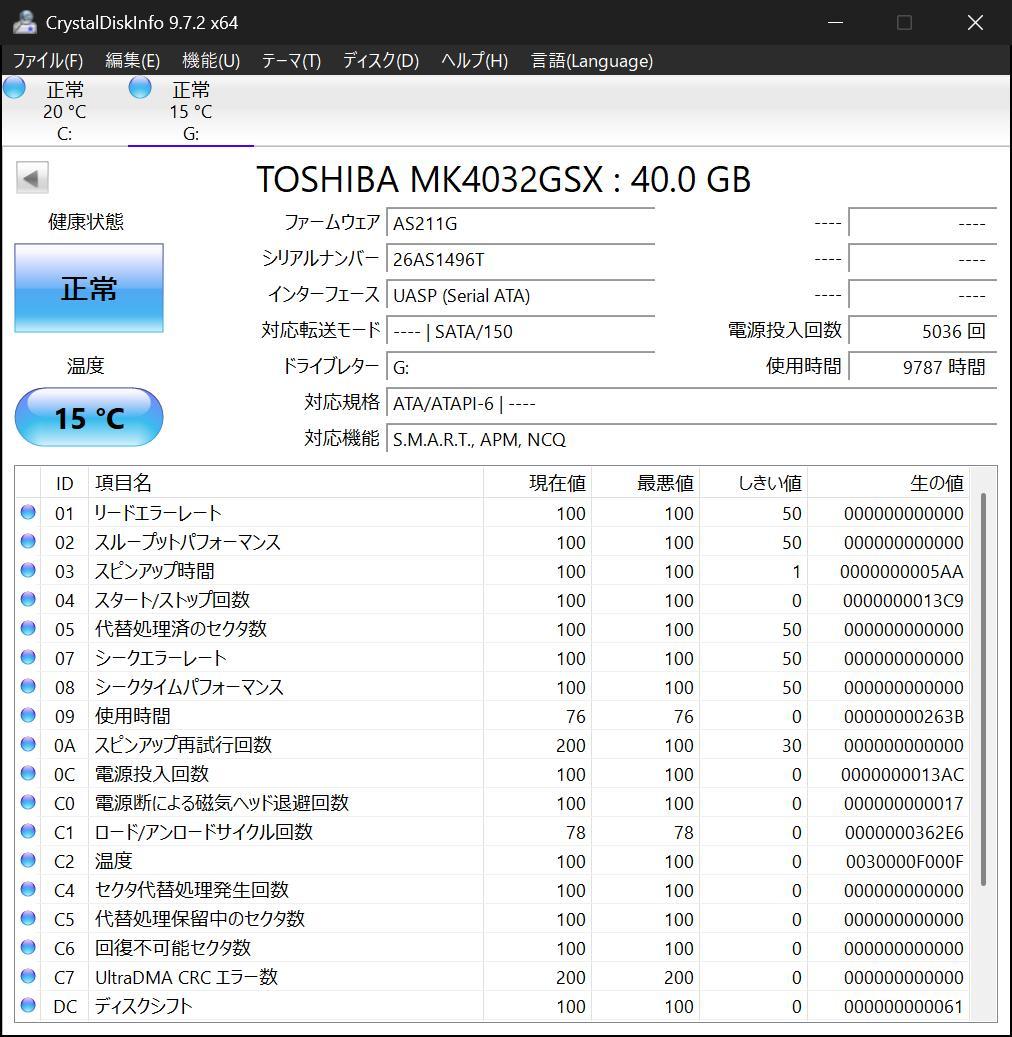The width and height of the screenshot is (1012, 1037).
Task: Open the 機能(U) menu
Action: [211, 61]
